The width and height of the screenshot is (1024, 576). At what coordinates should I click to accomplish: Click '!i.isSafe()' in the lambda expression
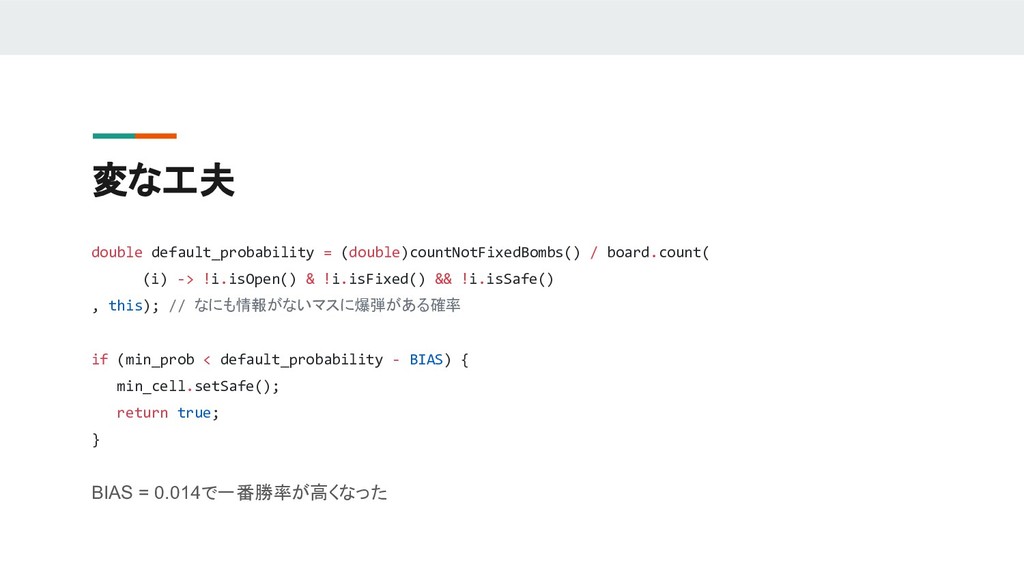507,280
